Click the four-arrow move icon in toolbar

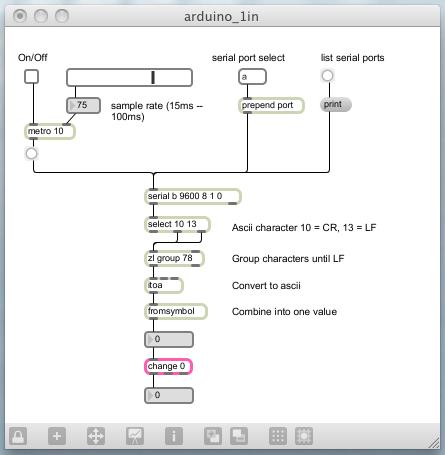[x=96, y=436]
